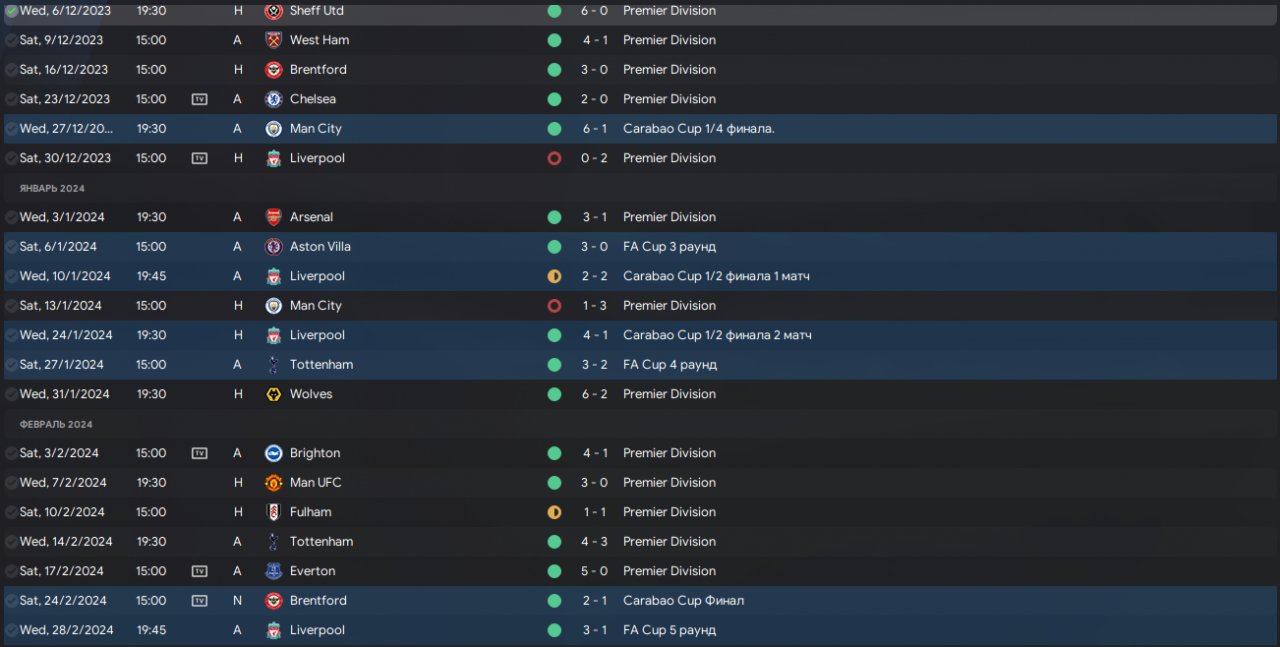This screenshot has height=647, width=1280.
Task: Open the Carabao Cup Финал competition
Action: point(683,600)
